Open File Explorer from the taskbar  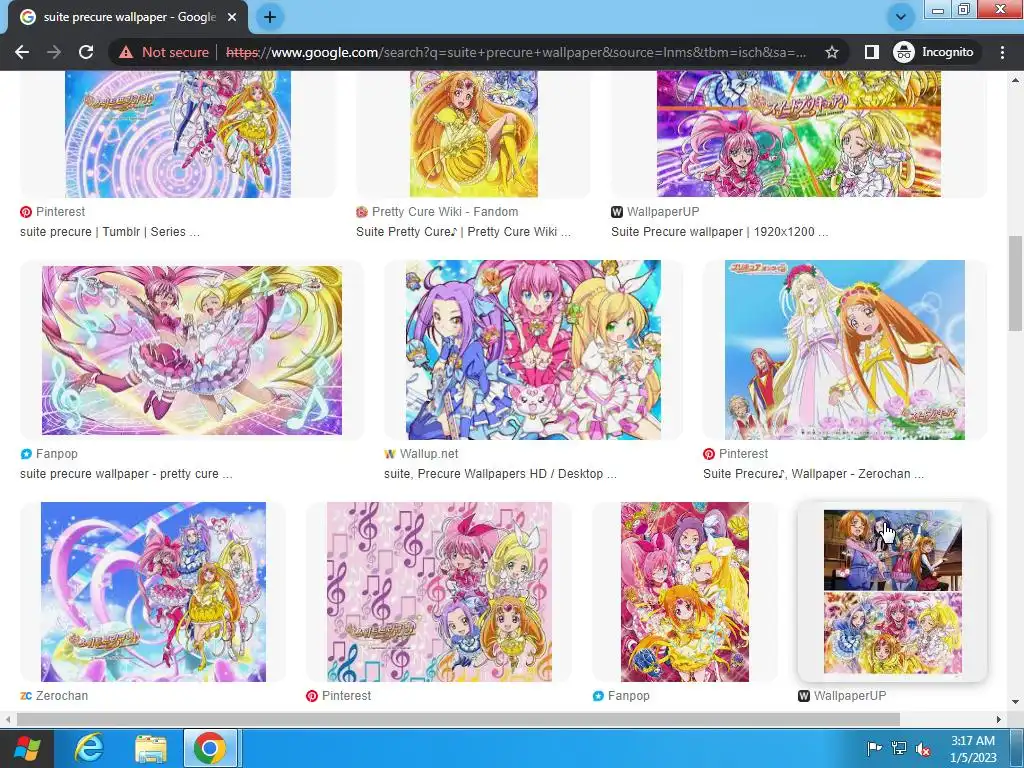coord(151,748)
